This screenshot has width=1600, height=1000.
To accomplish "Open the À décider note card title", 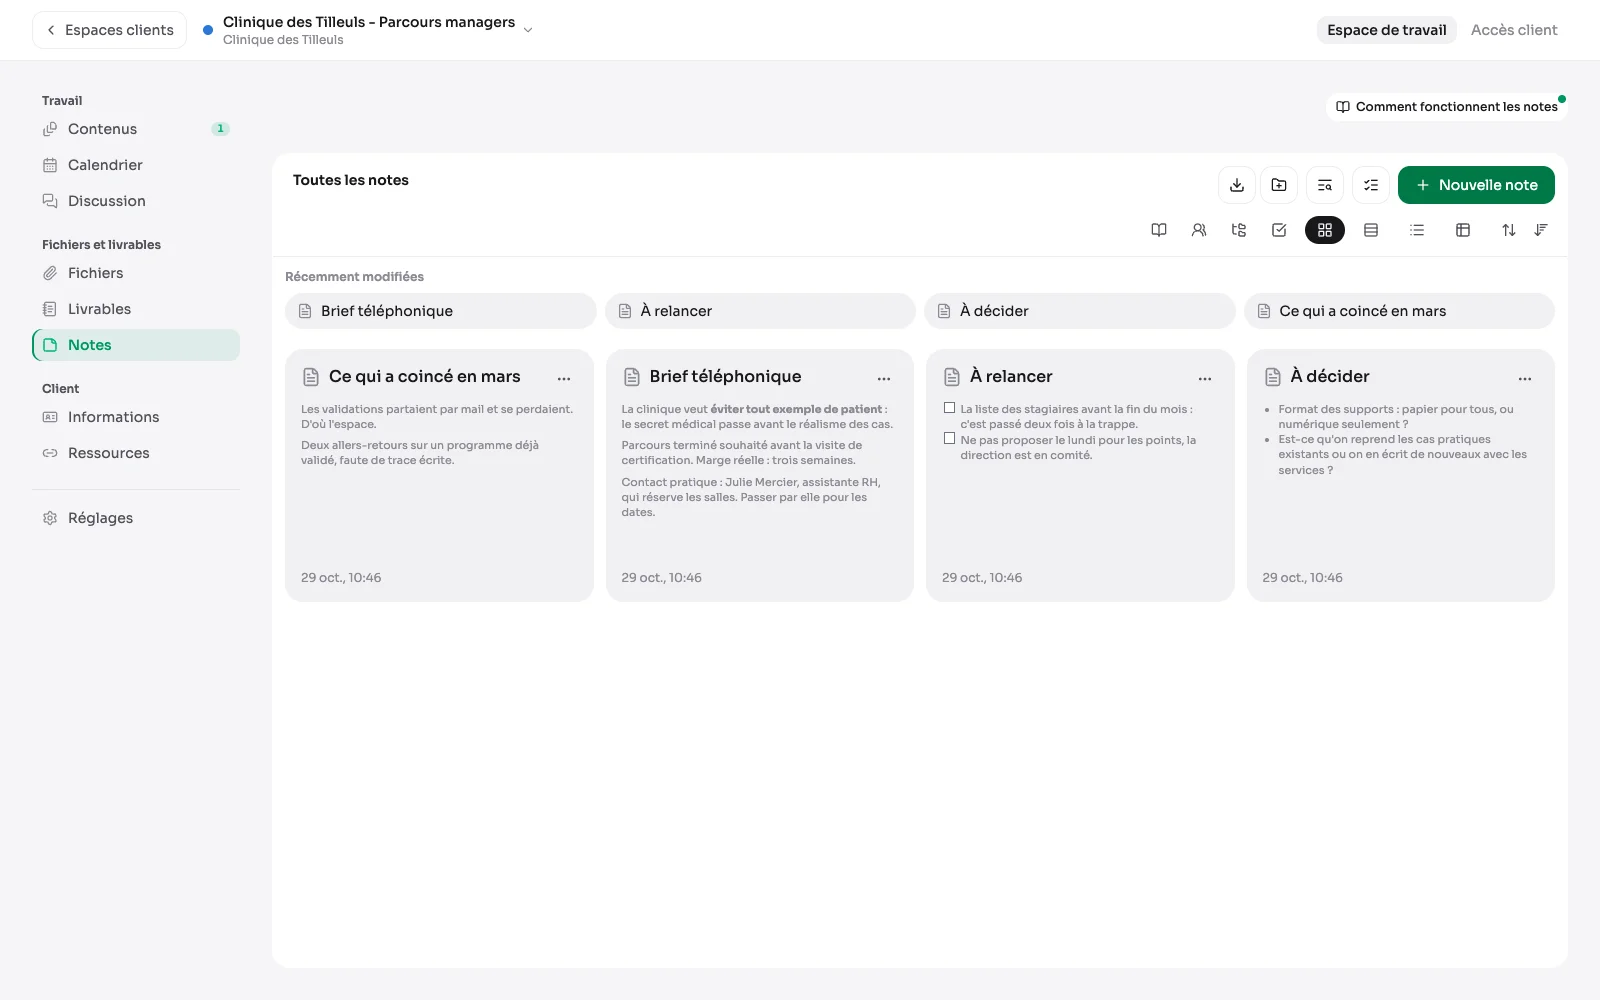I will tap(1329, 376).
